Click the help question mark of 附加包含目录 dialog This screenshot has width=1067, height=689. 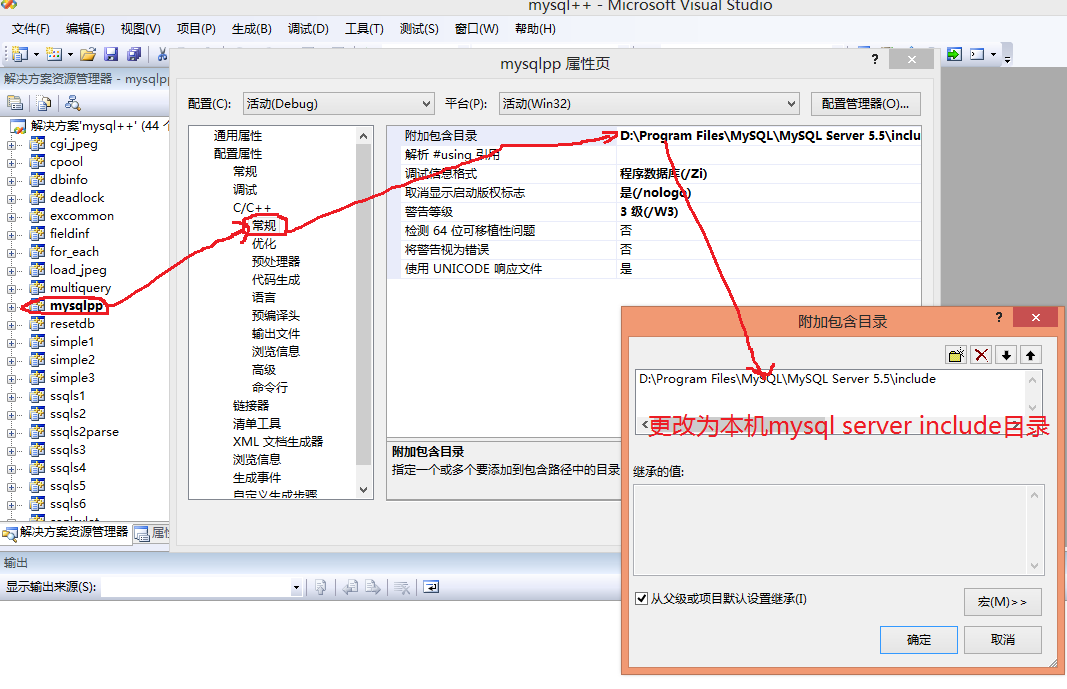click(x=998, y=318)
